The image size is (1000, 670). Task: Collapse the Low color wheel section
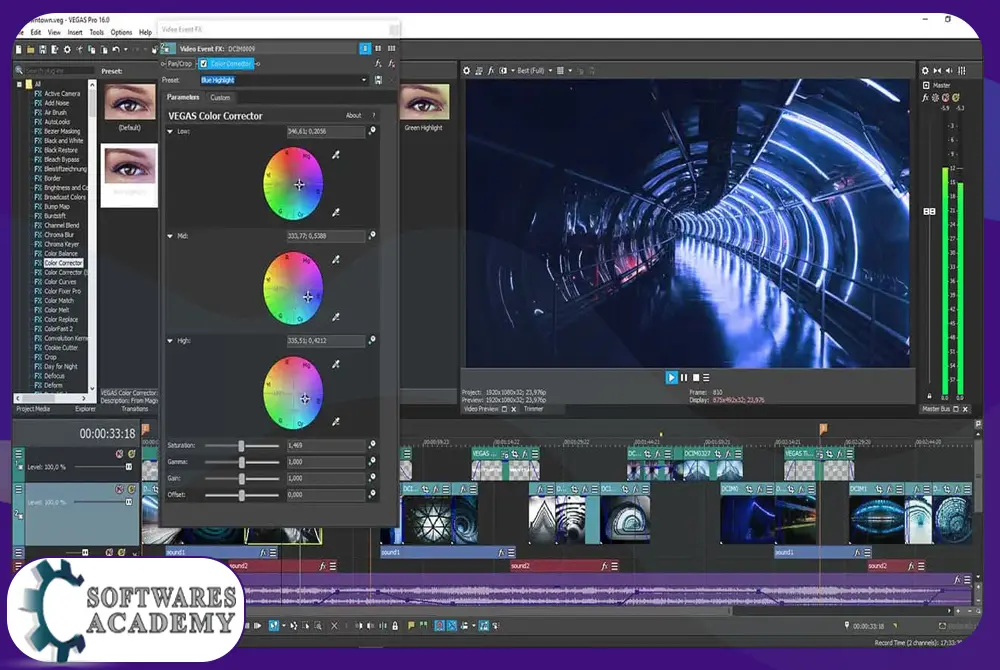(170, 131)
